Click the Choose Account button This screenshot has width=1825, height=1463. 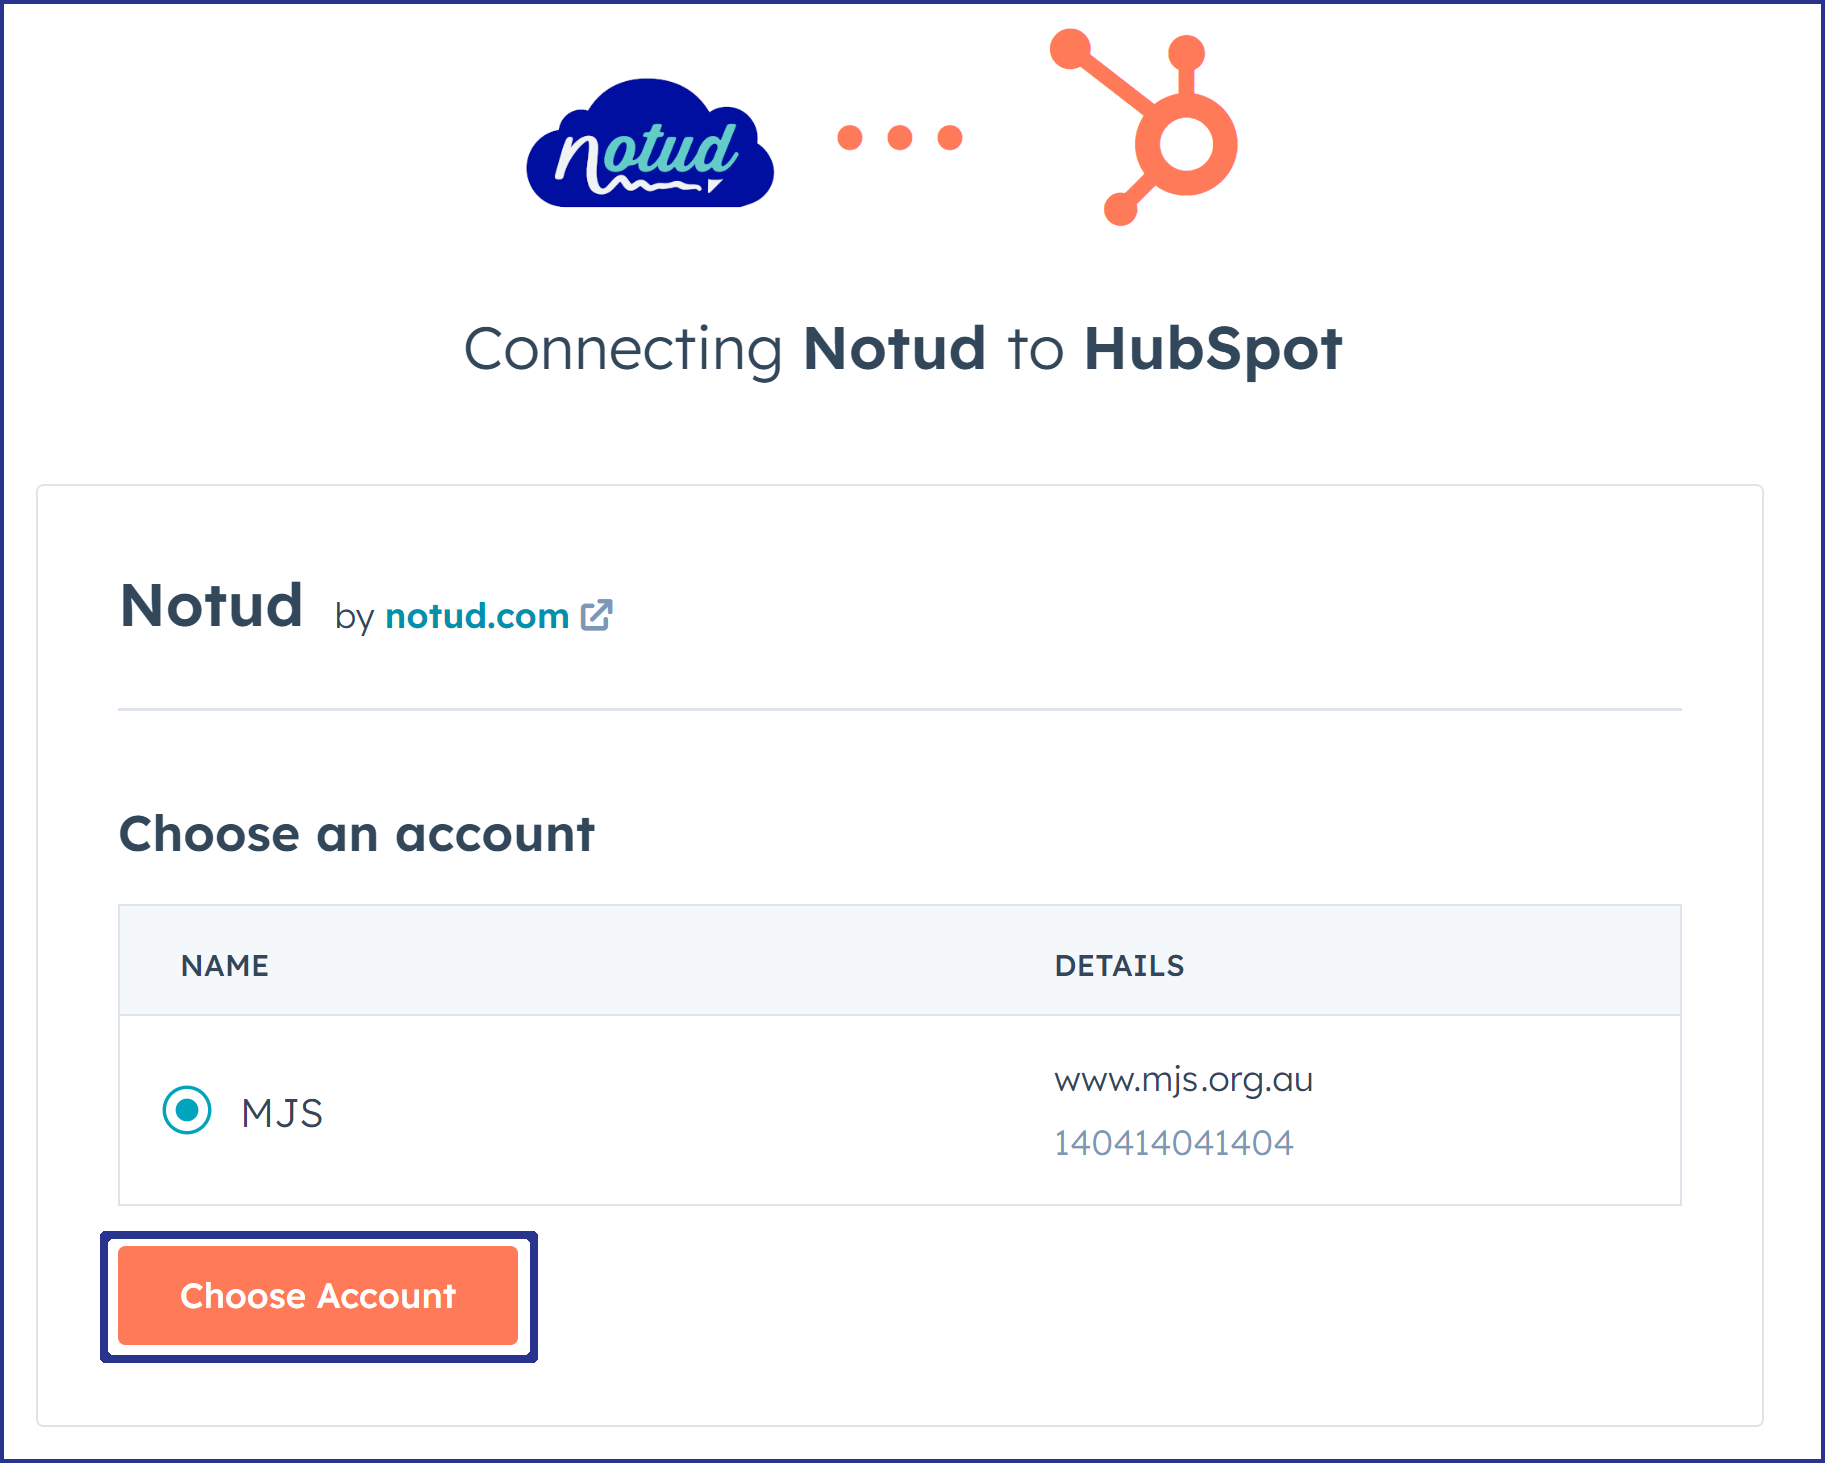[x=318, y=1295]
